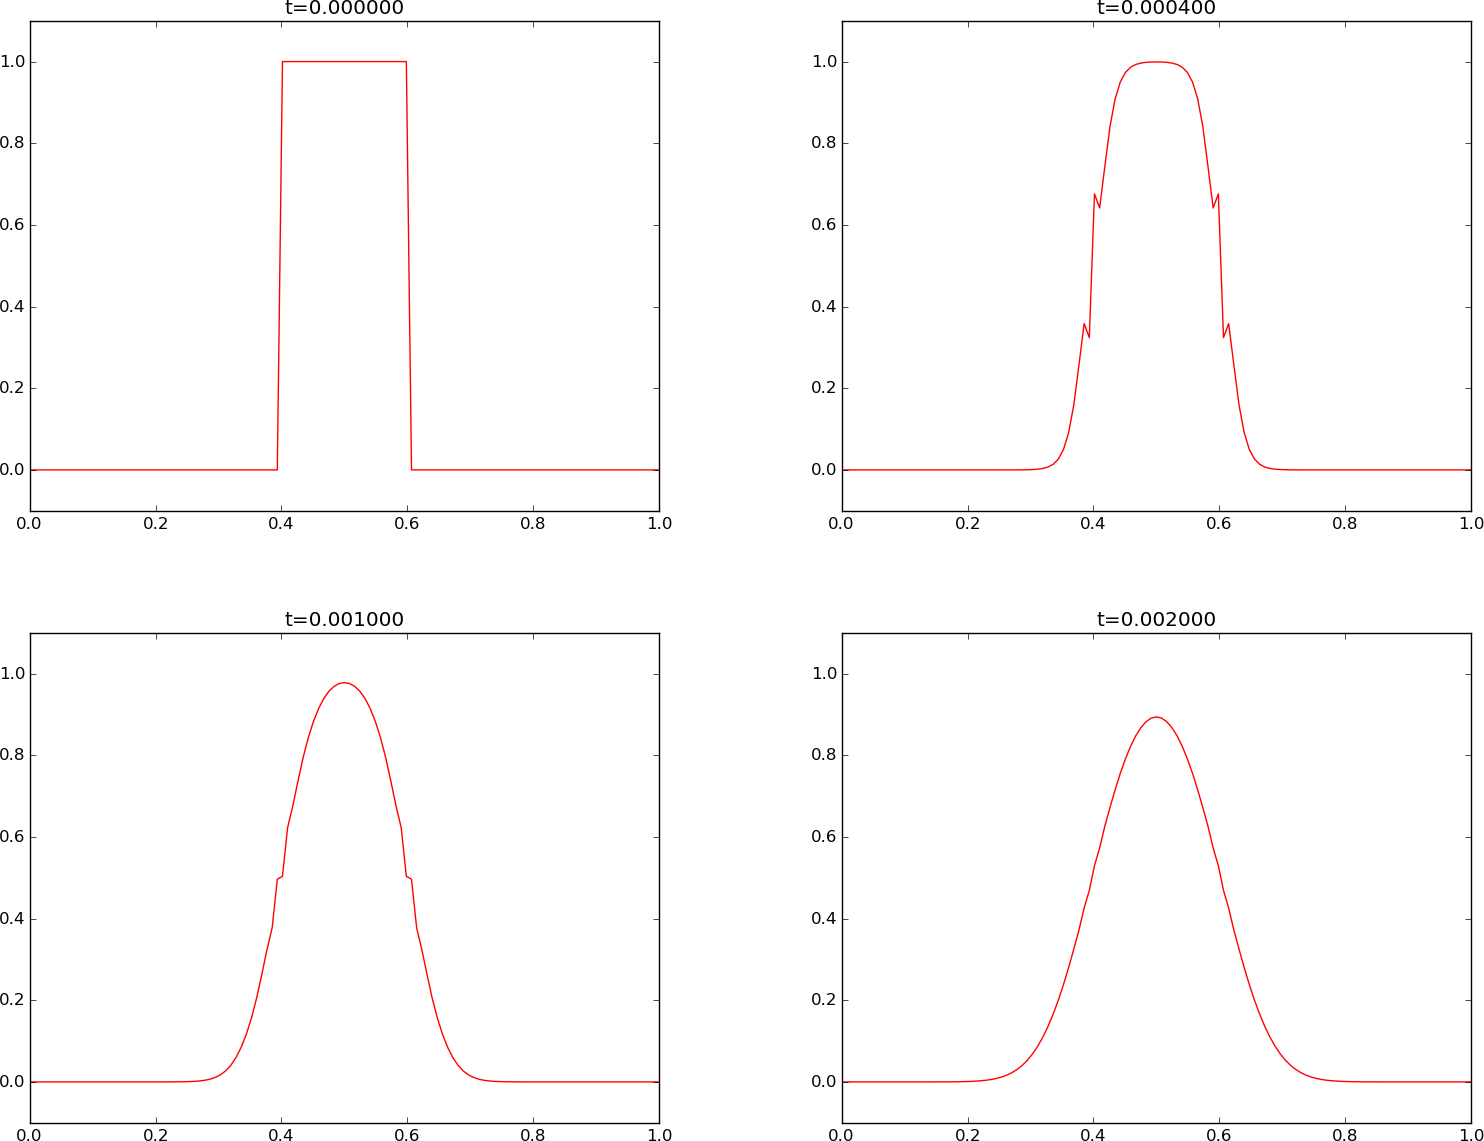
Task: Click y-axis label 1.0 in the t=0.000000 plot
Action: tap(13, 62)
